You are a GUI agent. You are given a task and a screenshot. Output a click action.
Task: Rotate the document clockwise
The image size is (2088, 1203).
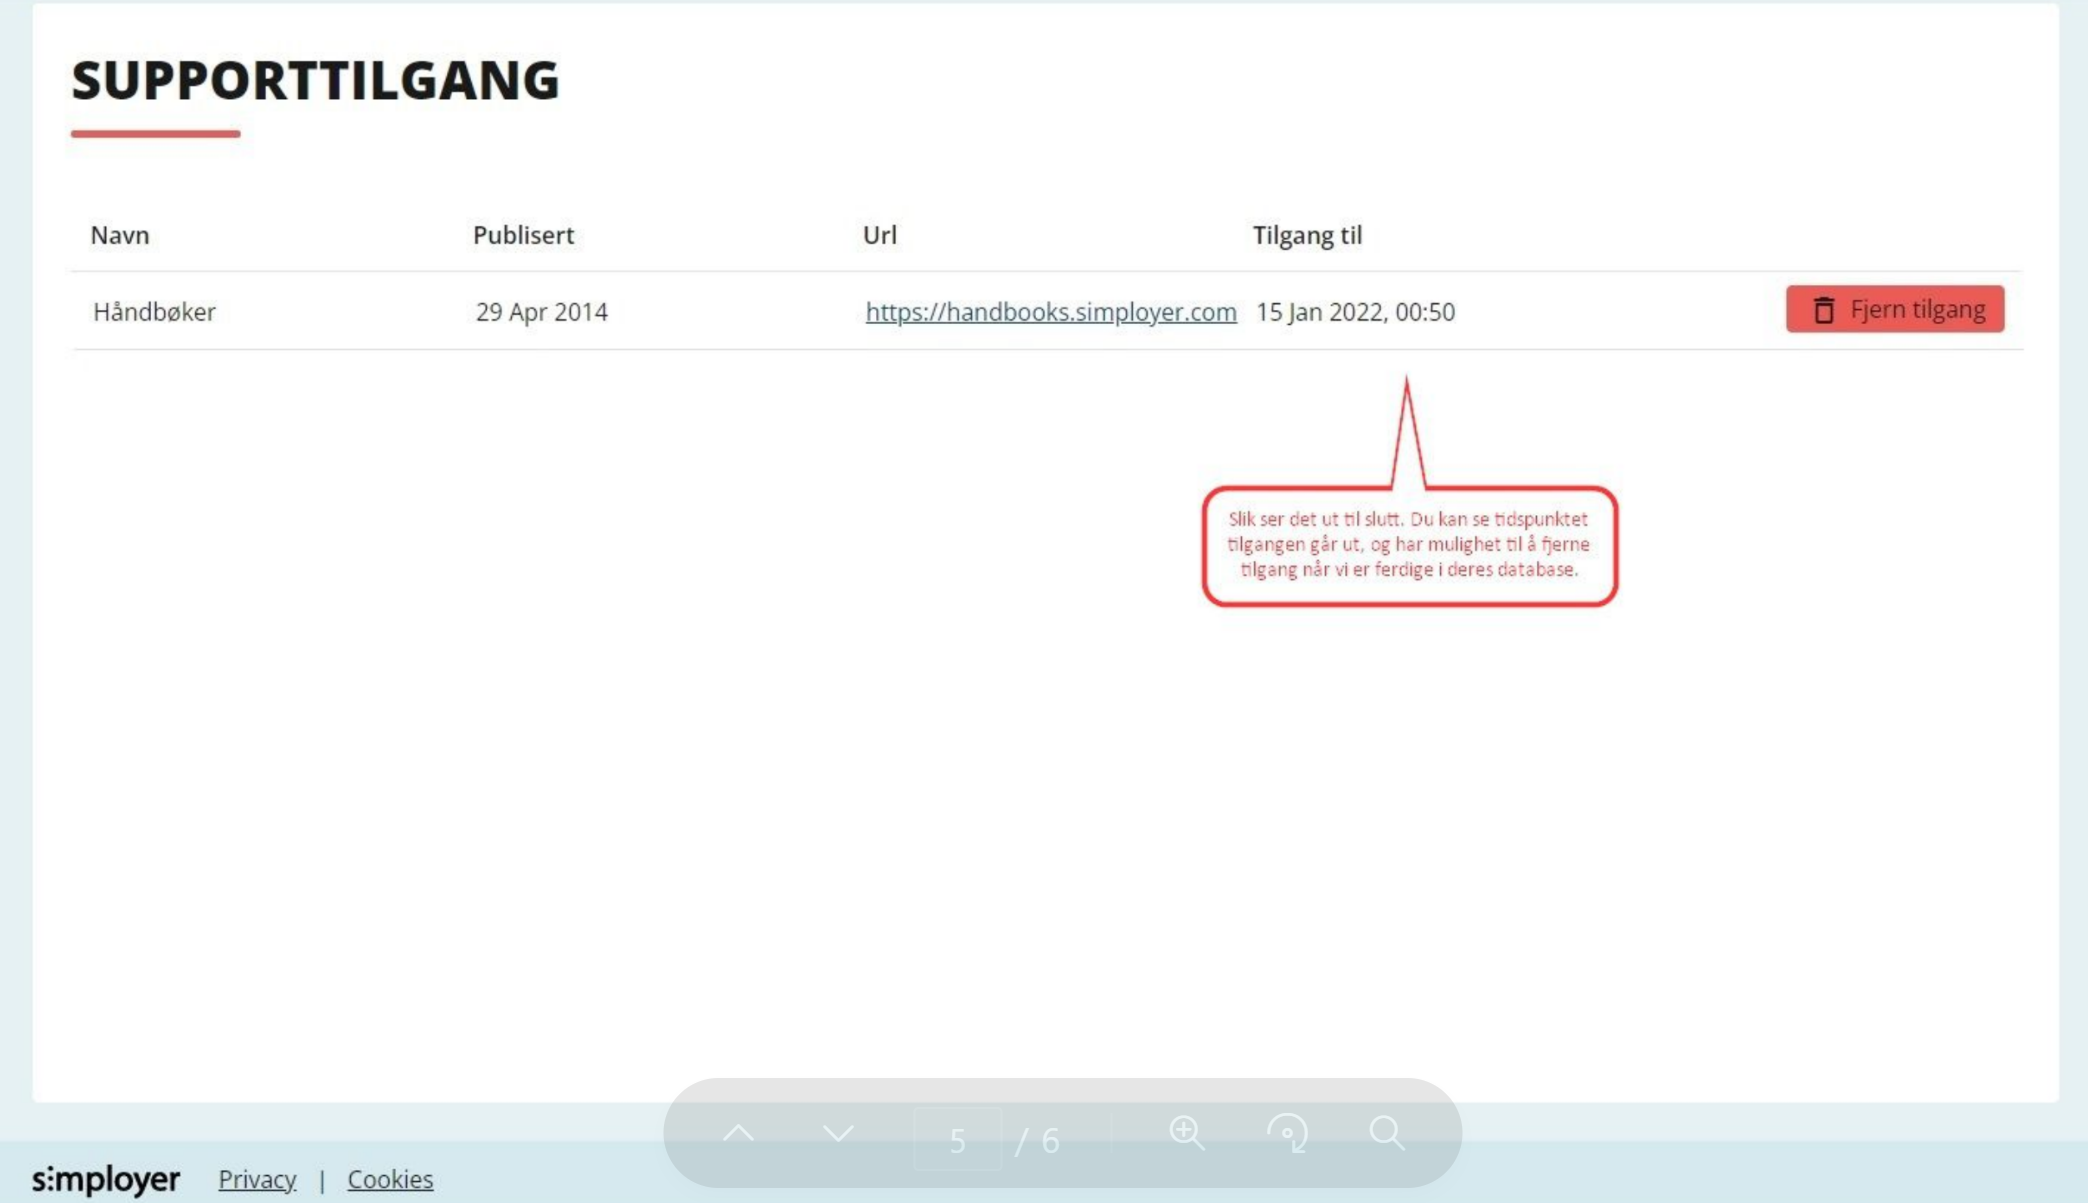tap(1287, 1133)
